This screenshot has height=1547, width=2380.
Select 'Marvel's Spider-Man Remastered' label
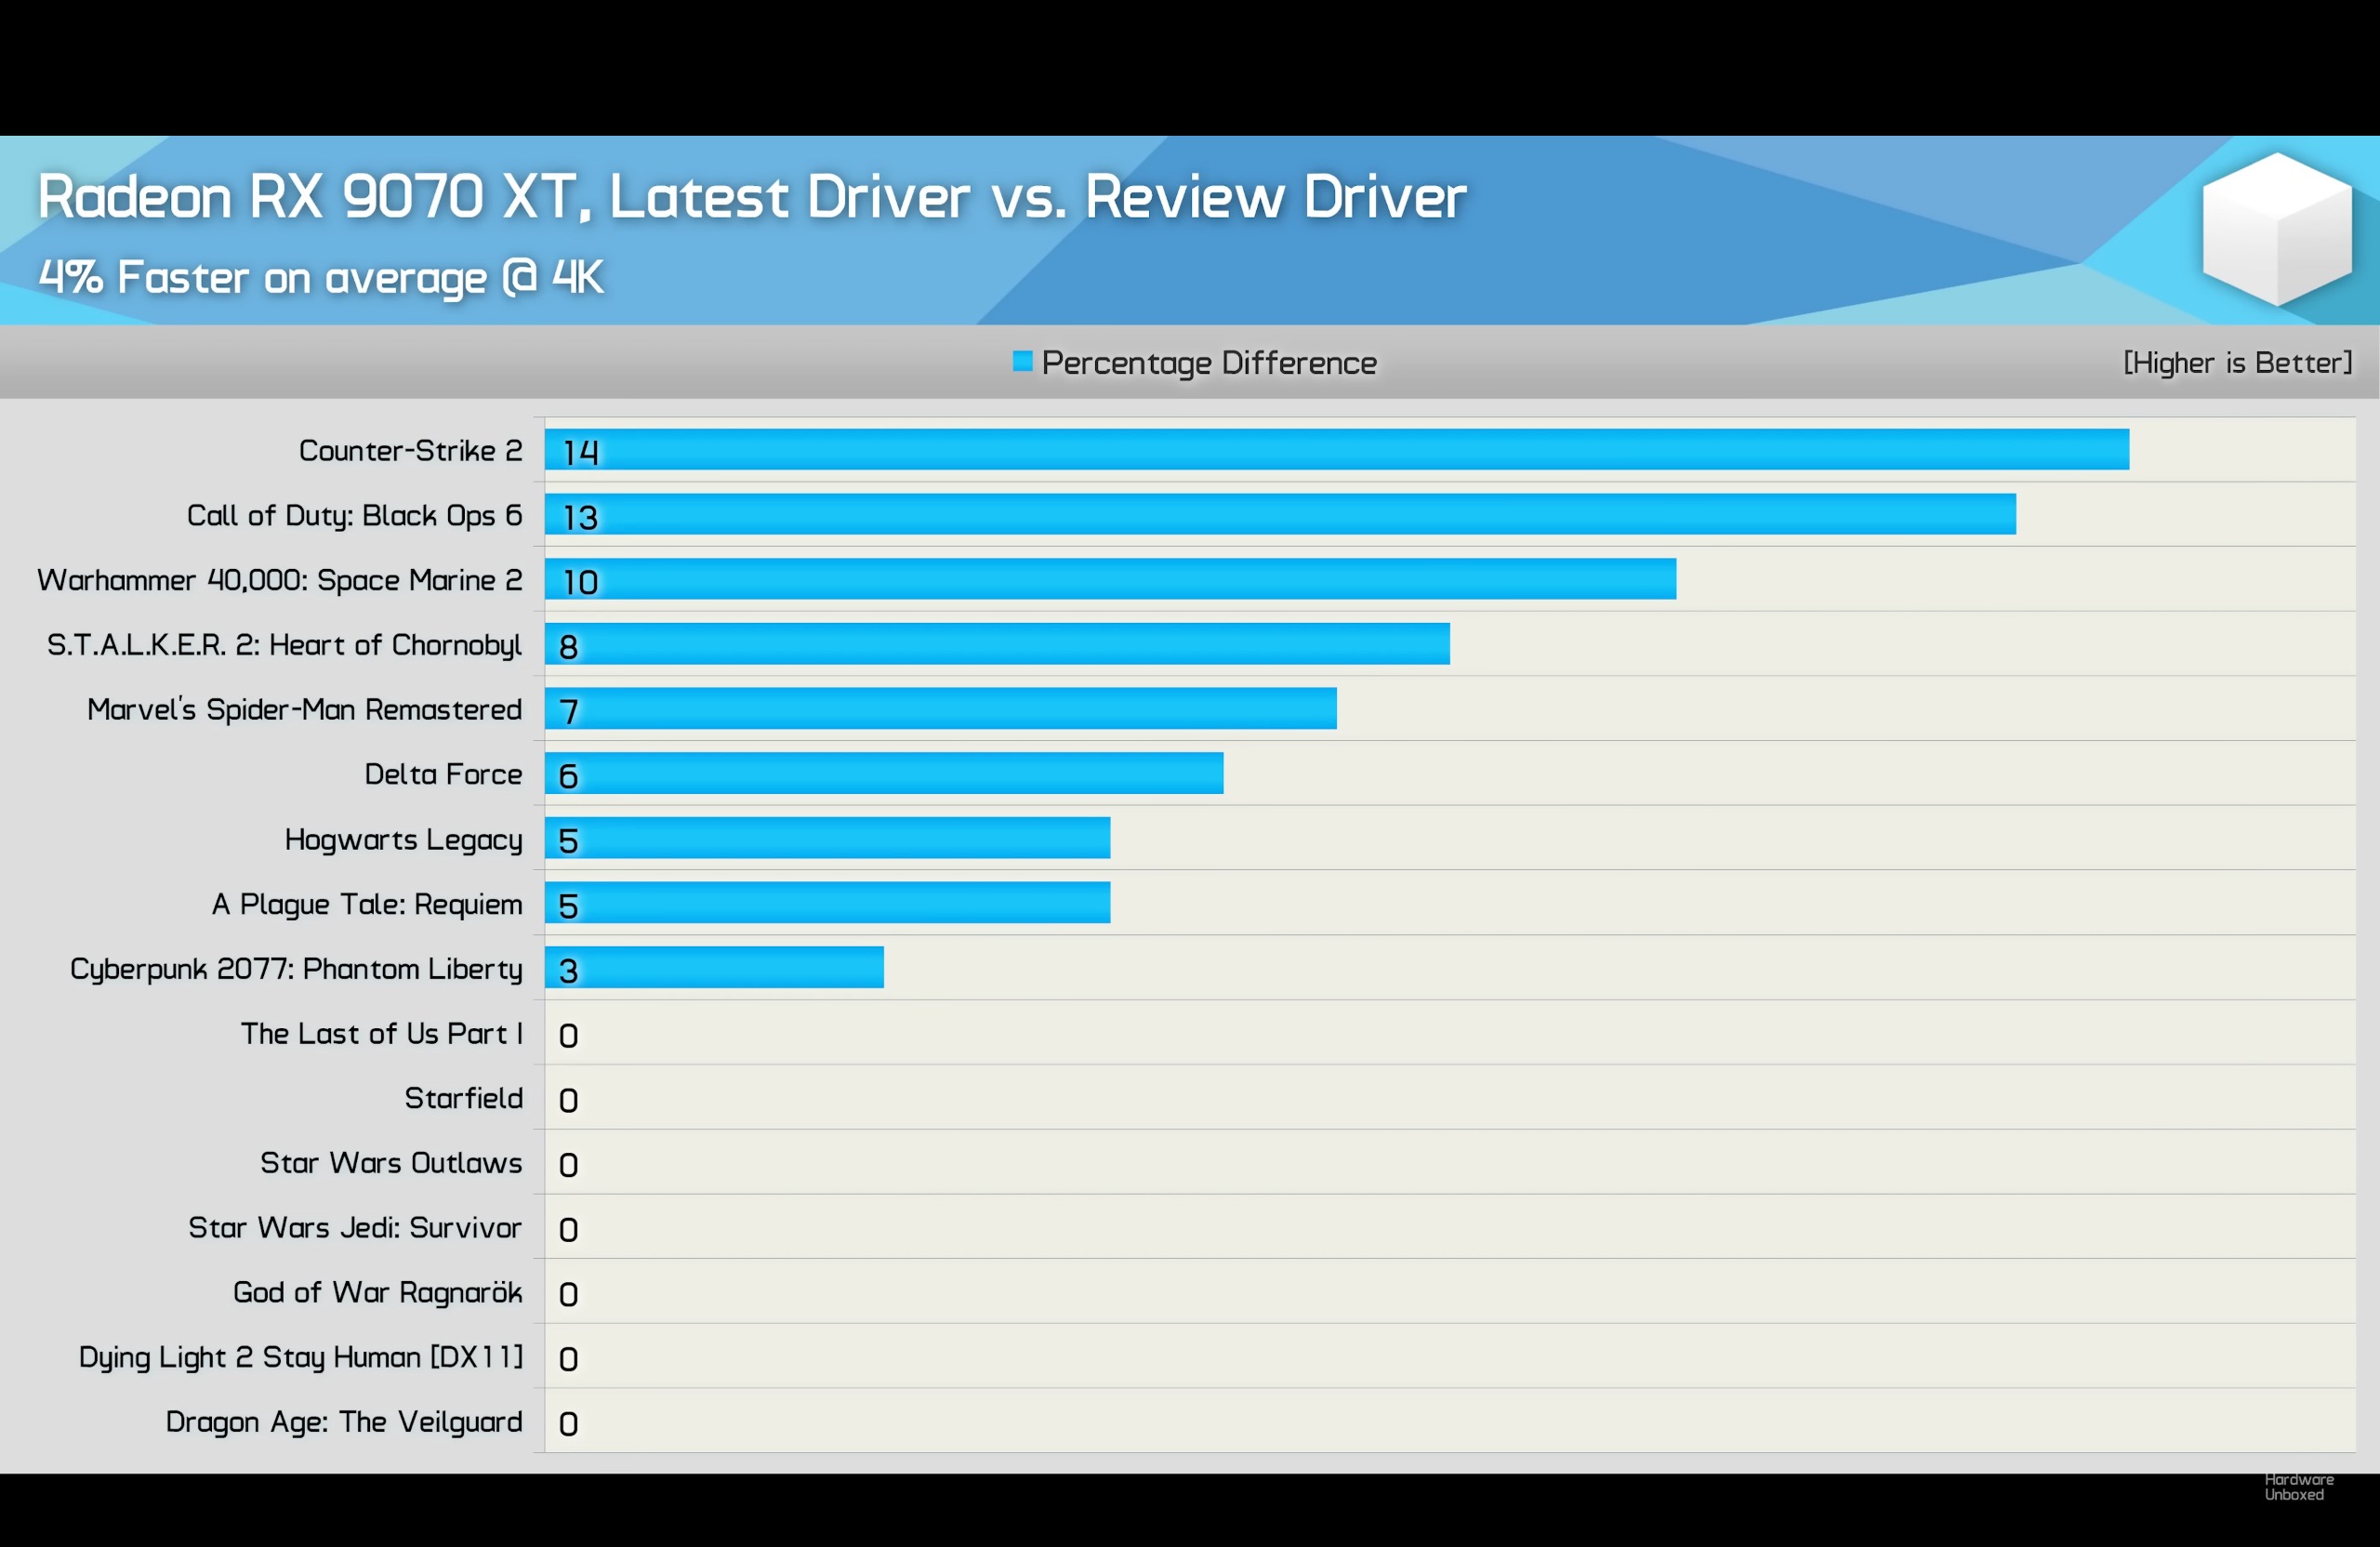305,709
